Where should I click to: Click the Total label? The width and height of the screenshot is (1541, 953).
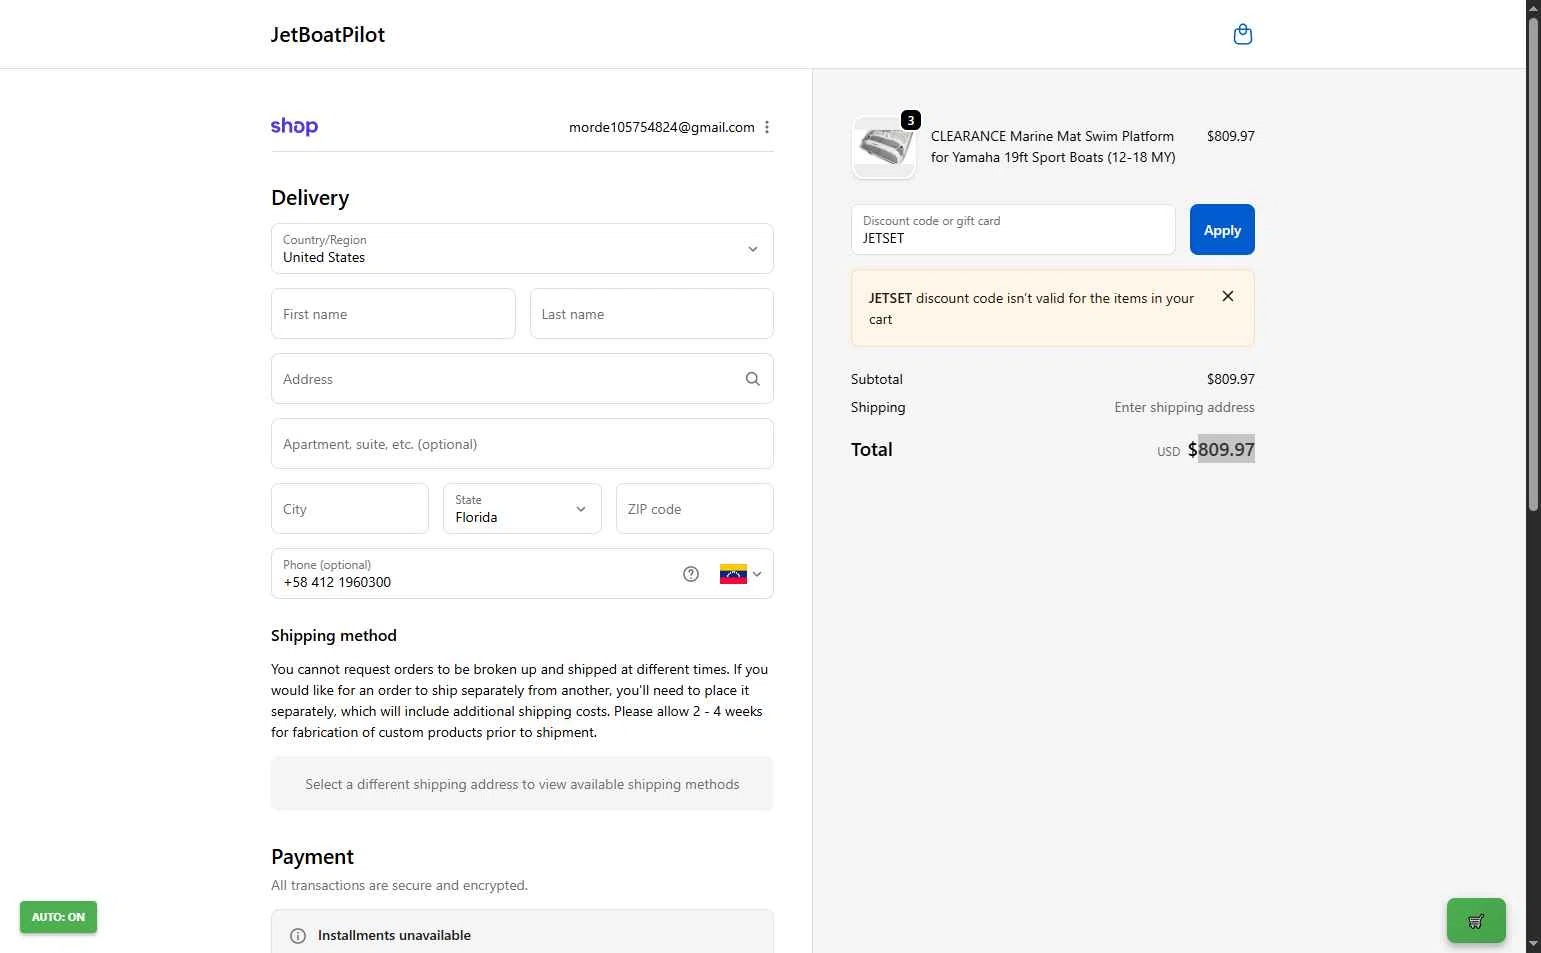[x=872, y=450]
